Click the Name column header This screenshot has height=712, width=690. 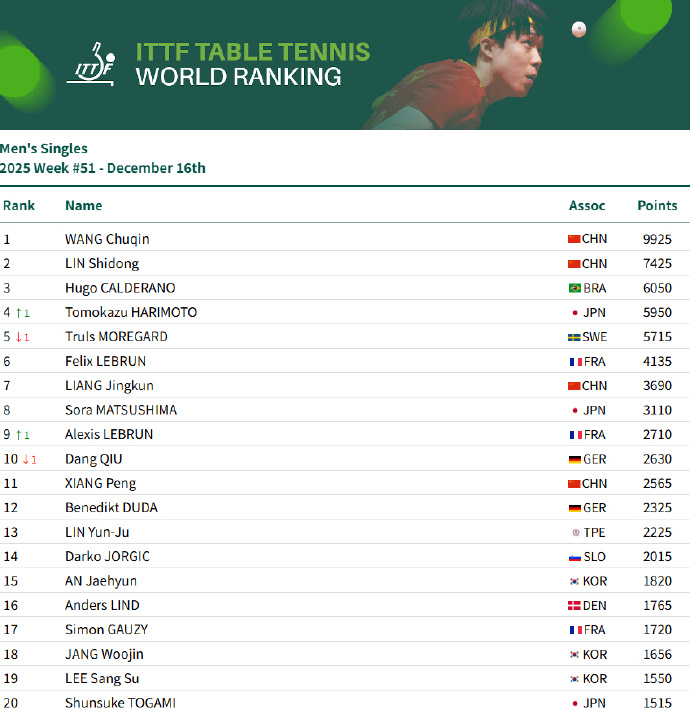point(83,206)
